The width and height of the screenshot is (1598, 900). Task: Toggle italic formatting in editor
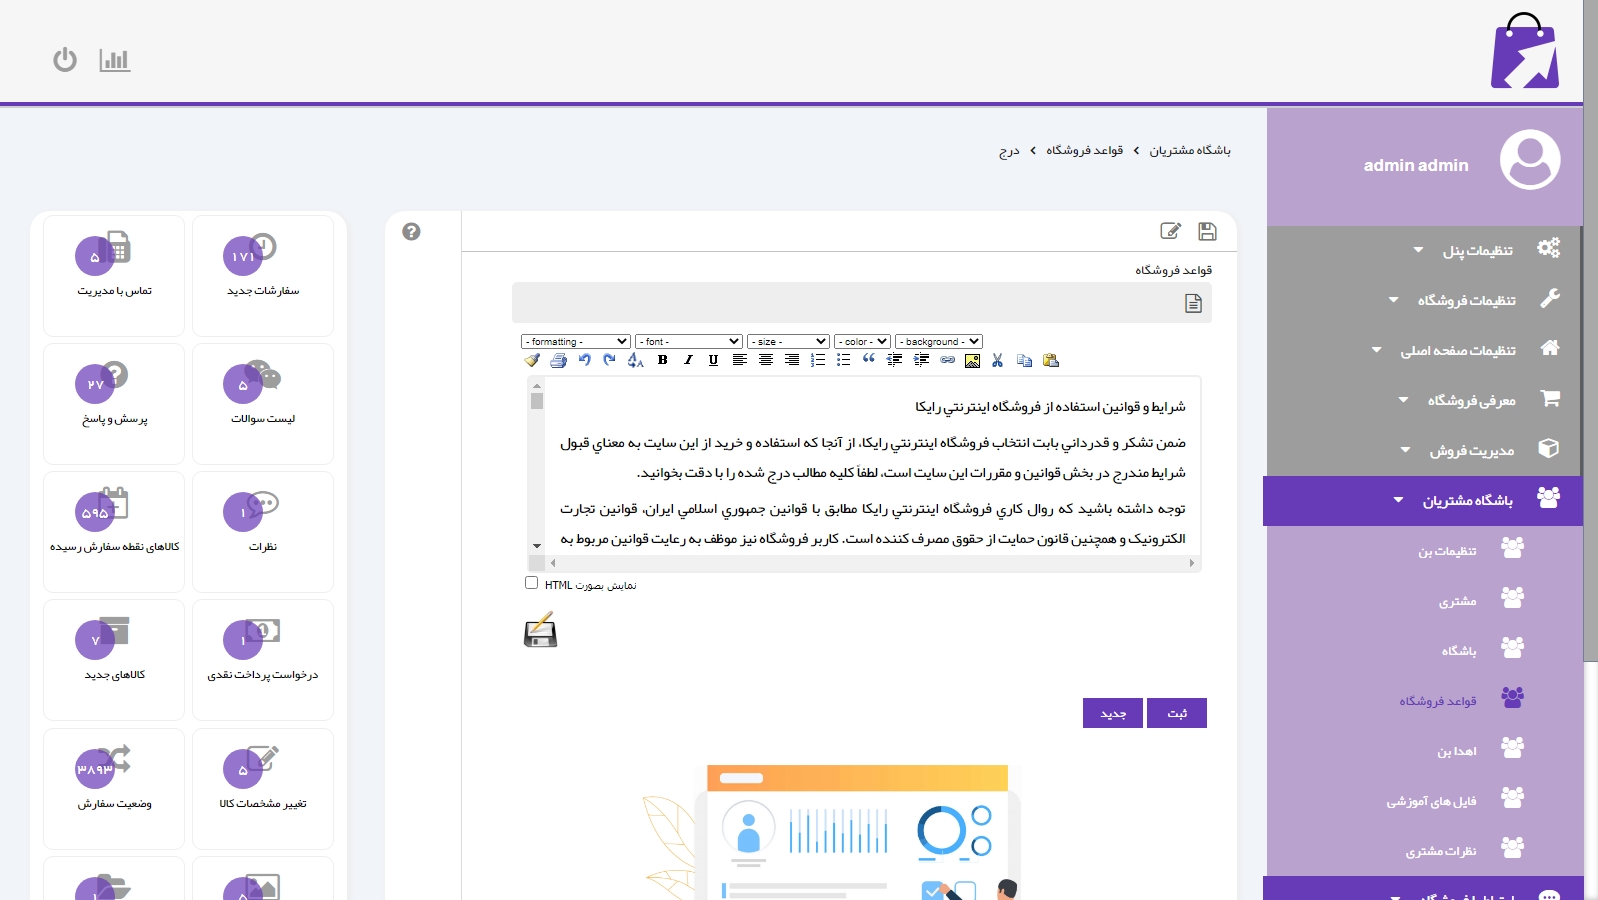coord(688,360)
